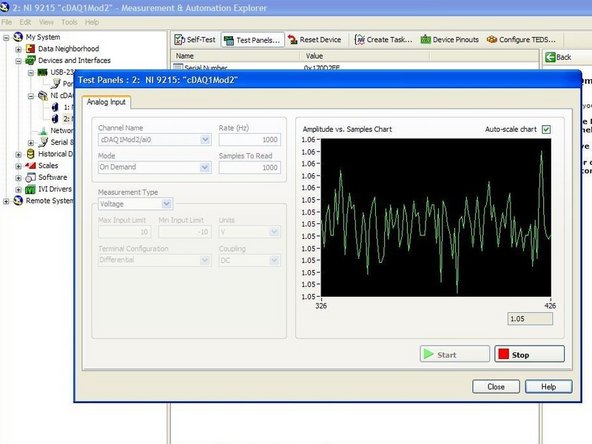Select the Scales icon in tree

pyautogui.click(x=31, y=165)
